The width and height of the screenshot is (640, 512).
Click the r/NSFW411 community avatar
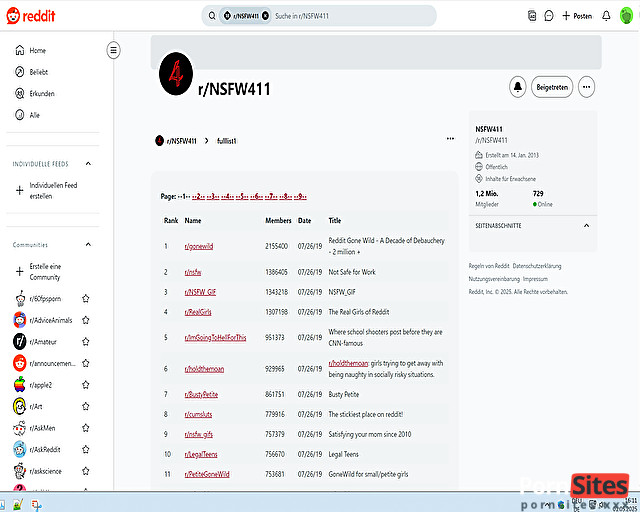coord(176,74)
